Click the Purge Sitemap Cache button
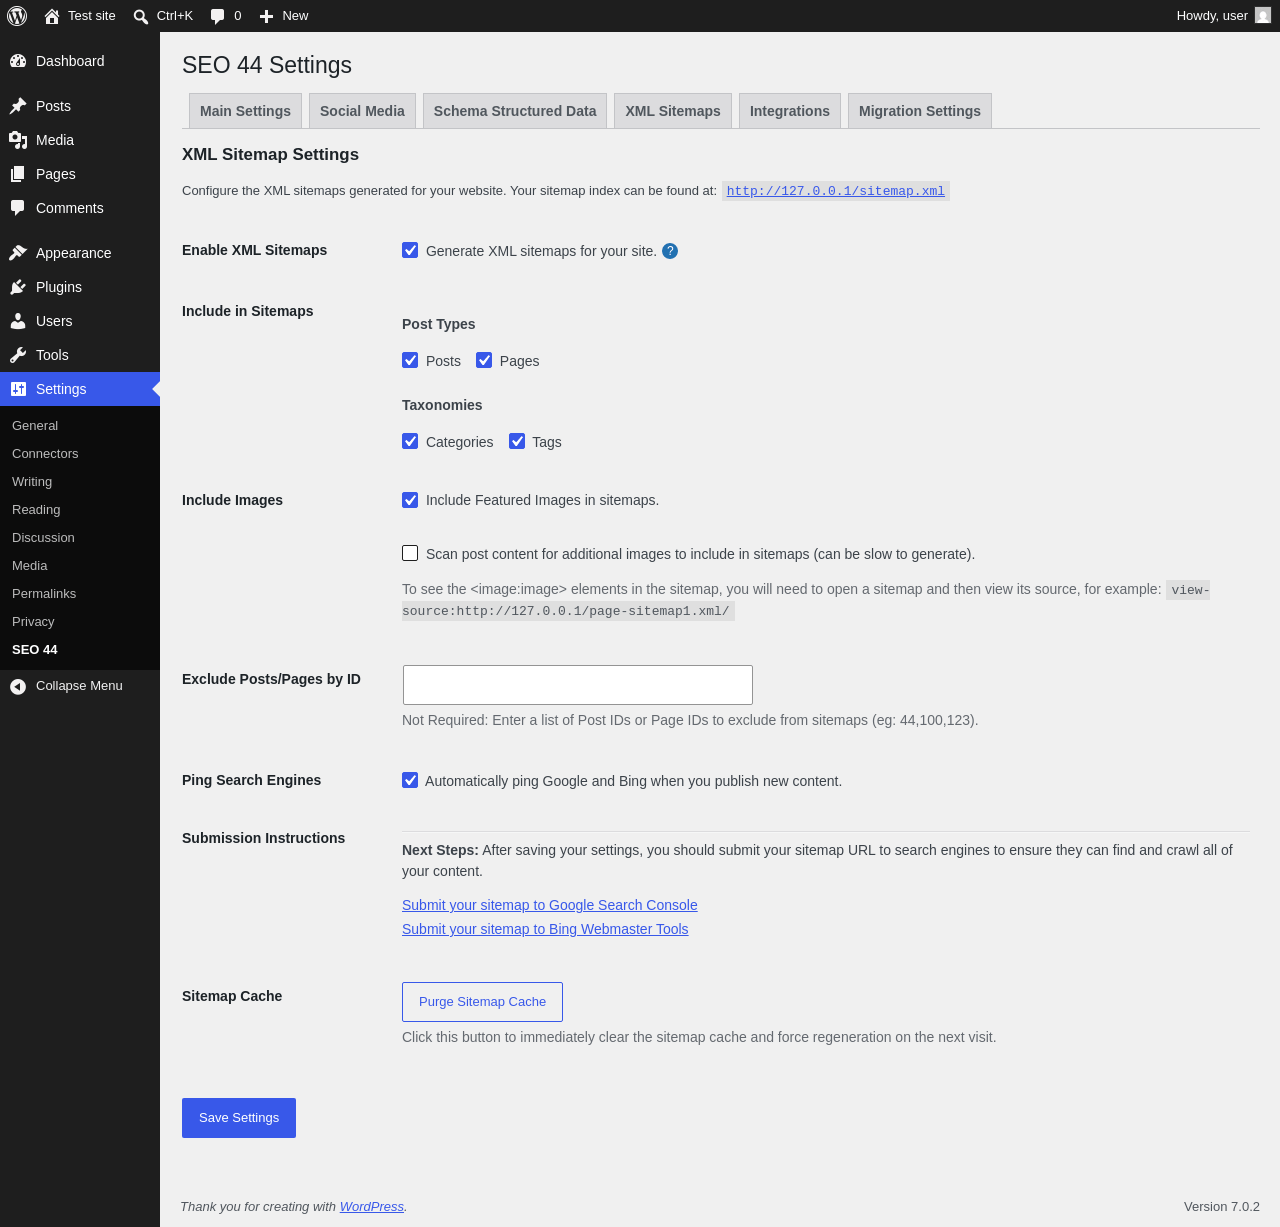Screen dimensions: 1280x1227 [x=482, y=1002]
